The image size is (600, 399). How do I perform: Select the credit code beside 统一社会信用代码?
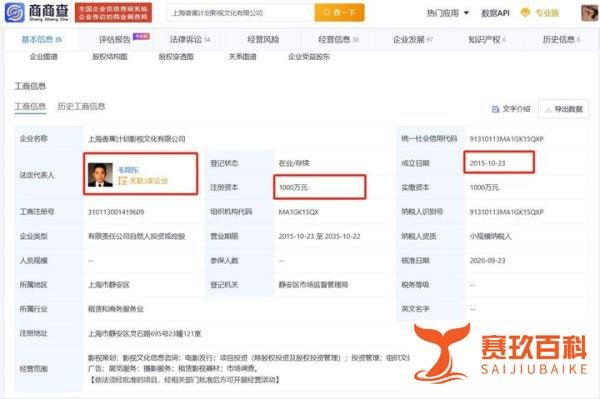507,139
